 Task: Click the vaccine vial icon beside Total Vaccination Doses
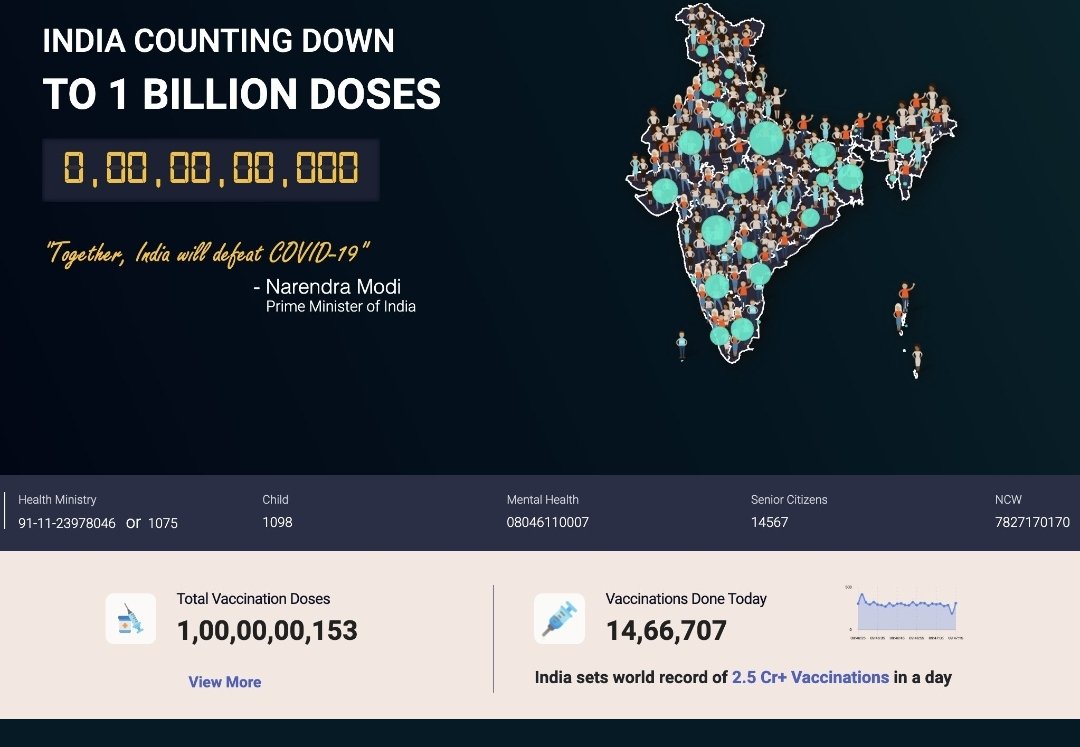131,618
